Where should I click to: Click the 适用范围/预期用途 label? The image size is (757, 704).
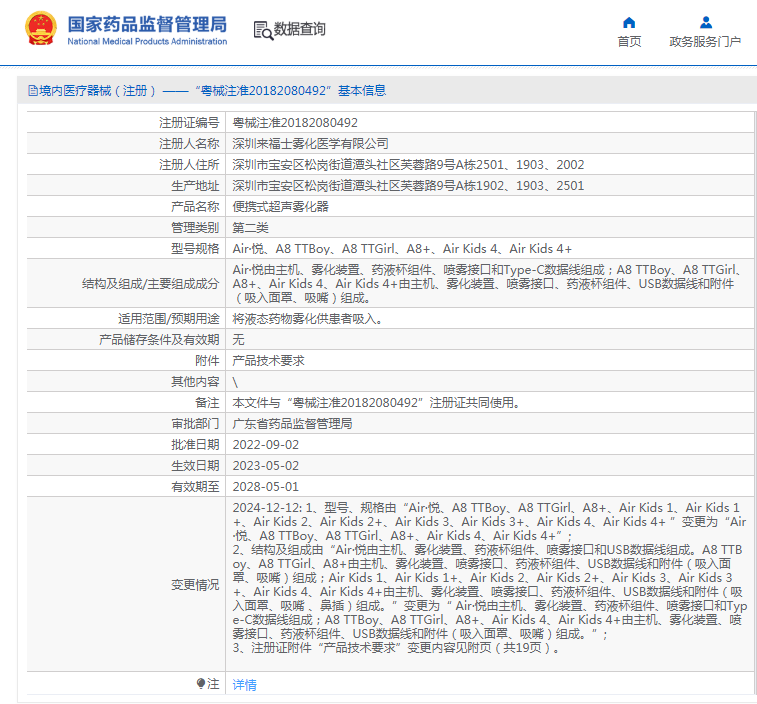point(168,319)
